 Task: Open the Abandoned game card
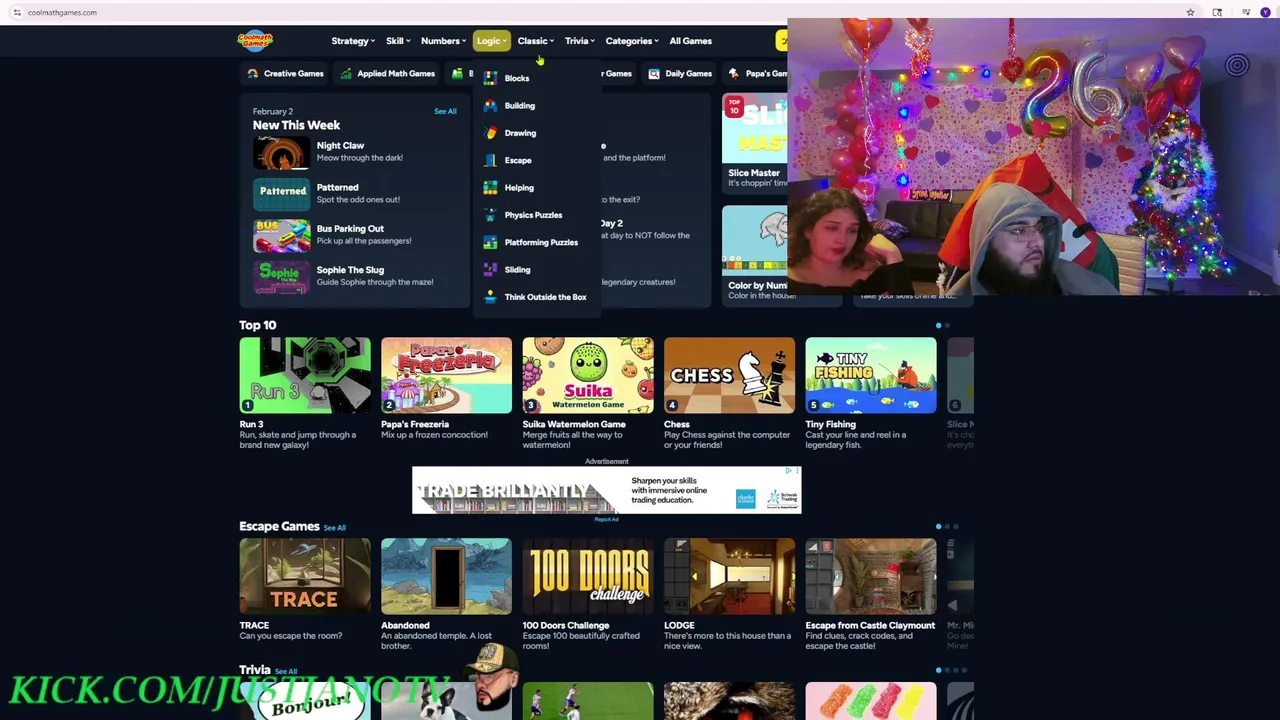click(446, 576)
